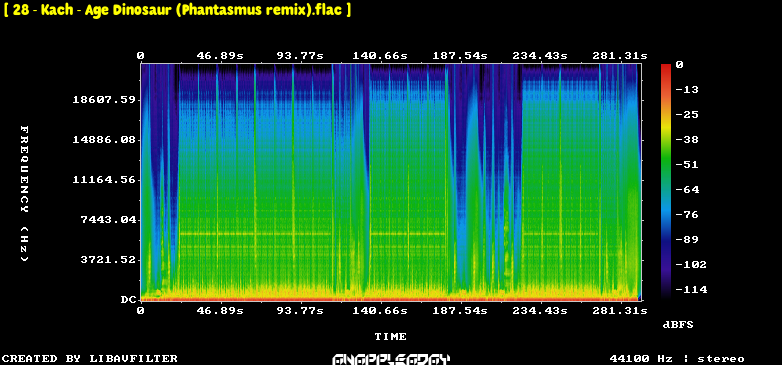Click the 18607.59 frequency tick label
The image size is (782, 365).
(x=104, y=100)
